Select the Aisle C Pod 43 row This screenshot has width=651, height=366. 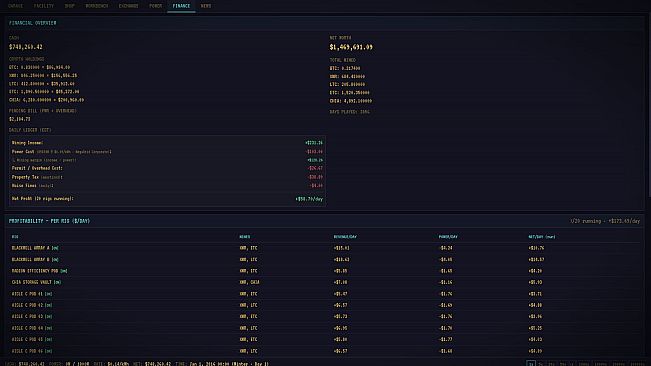tap(325, 316)
